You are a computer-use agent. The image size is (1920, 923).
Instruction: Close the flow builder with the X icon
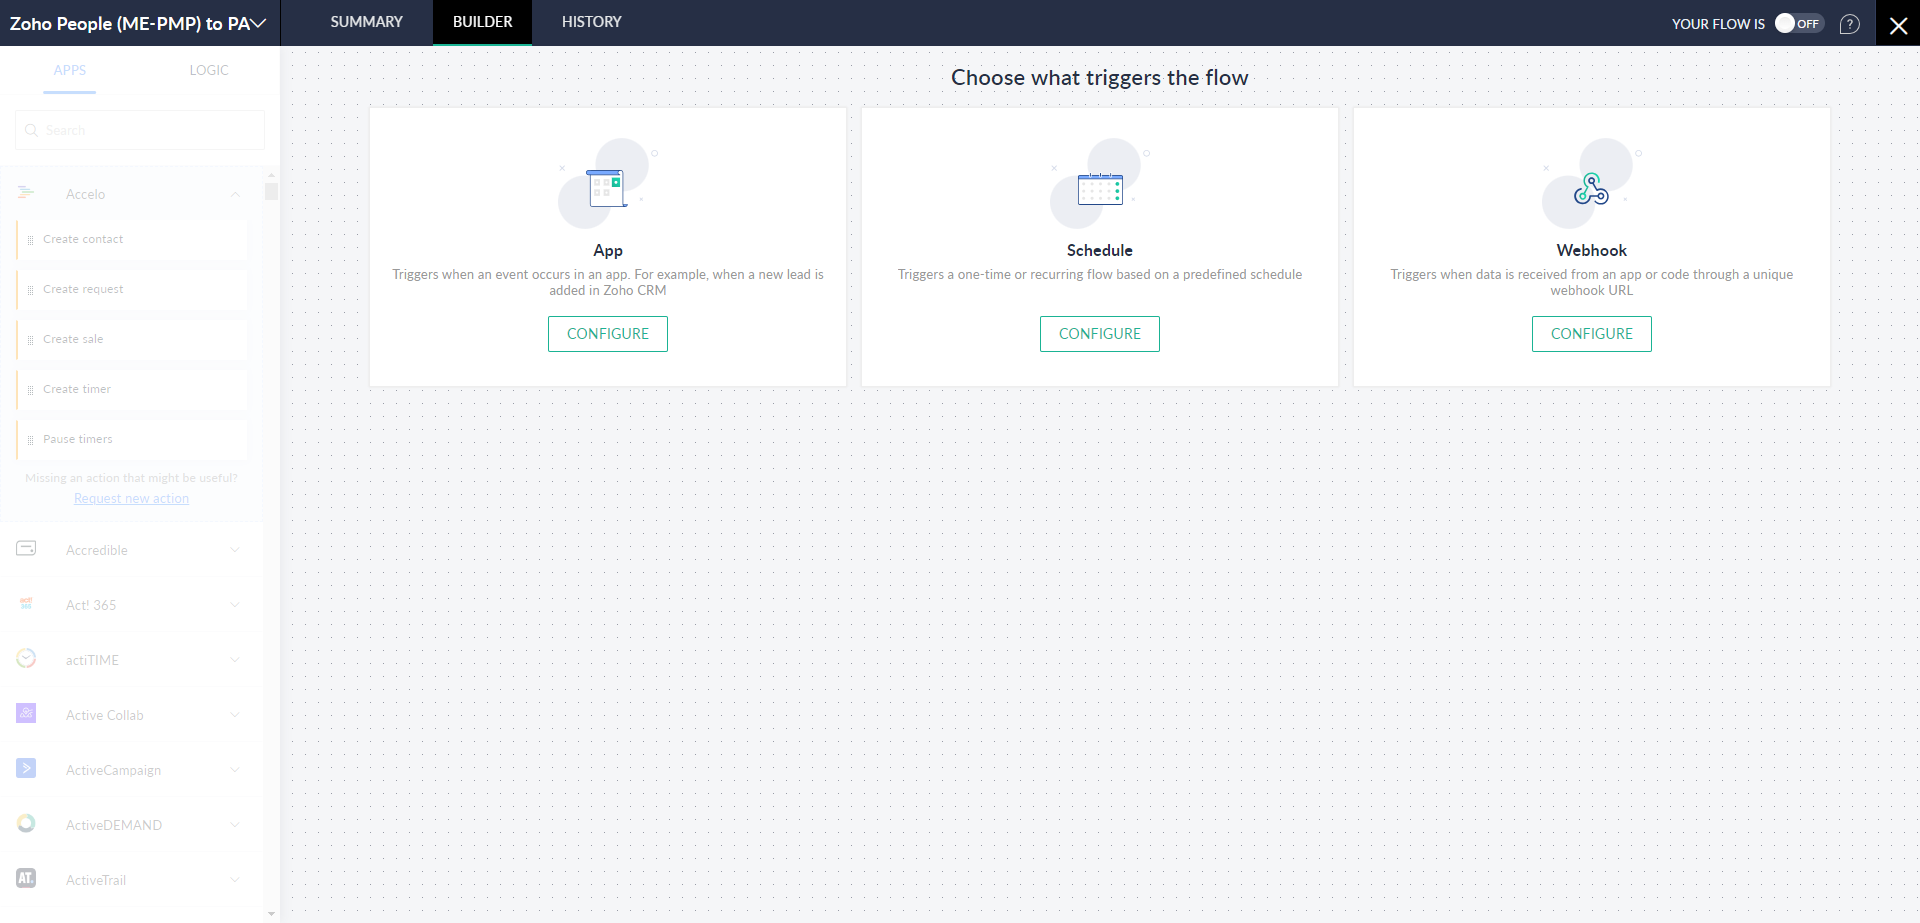pyautogui.click(x=1898, y=25)
